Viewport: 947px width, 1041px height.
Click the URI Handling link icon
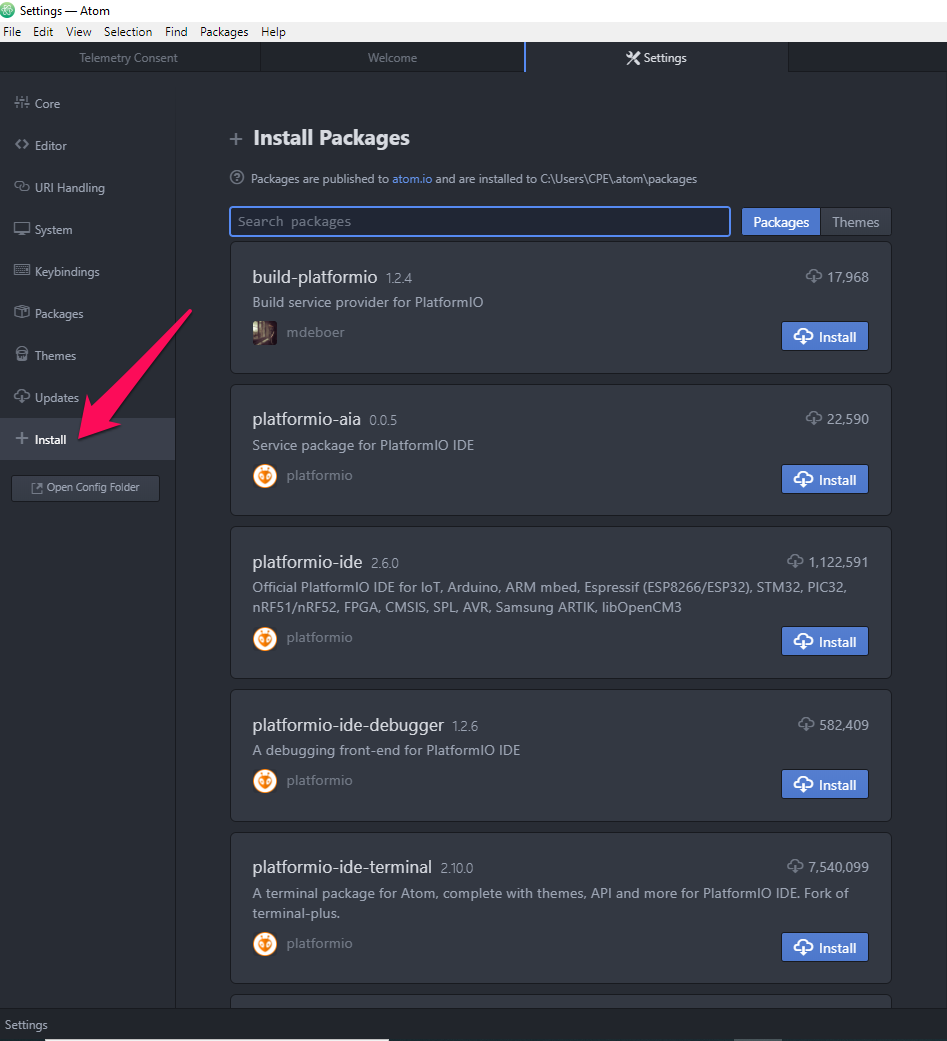22,187
